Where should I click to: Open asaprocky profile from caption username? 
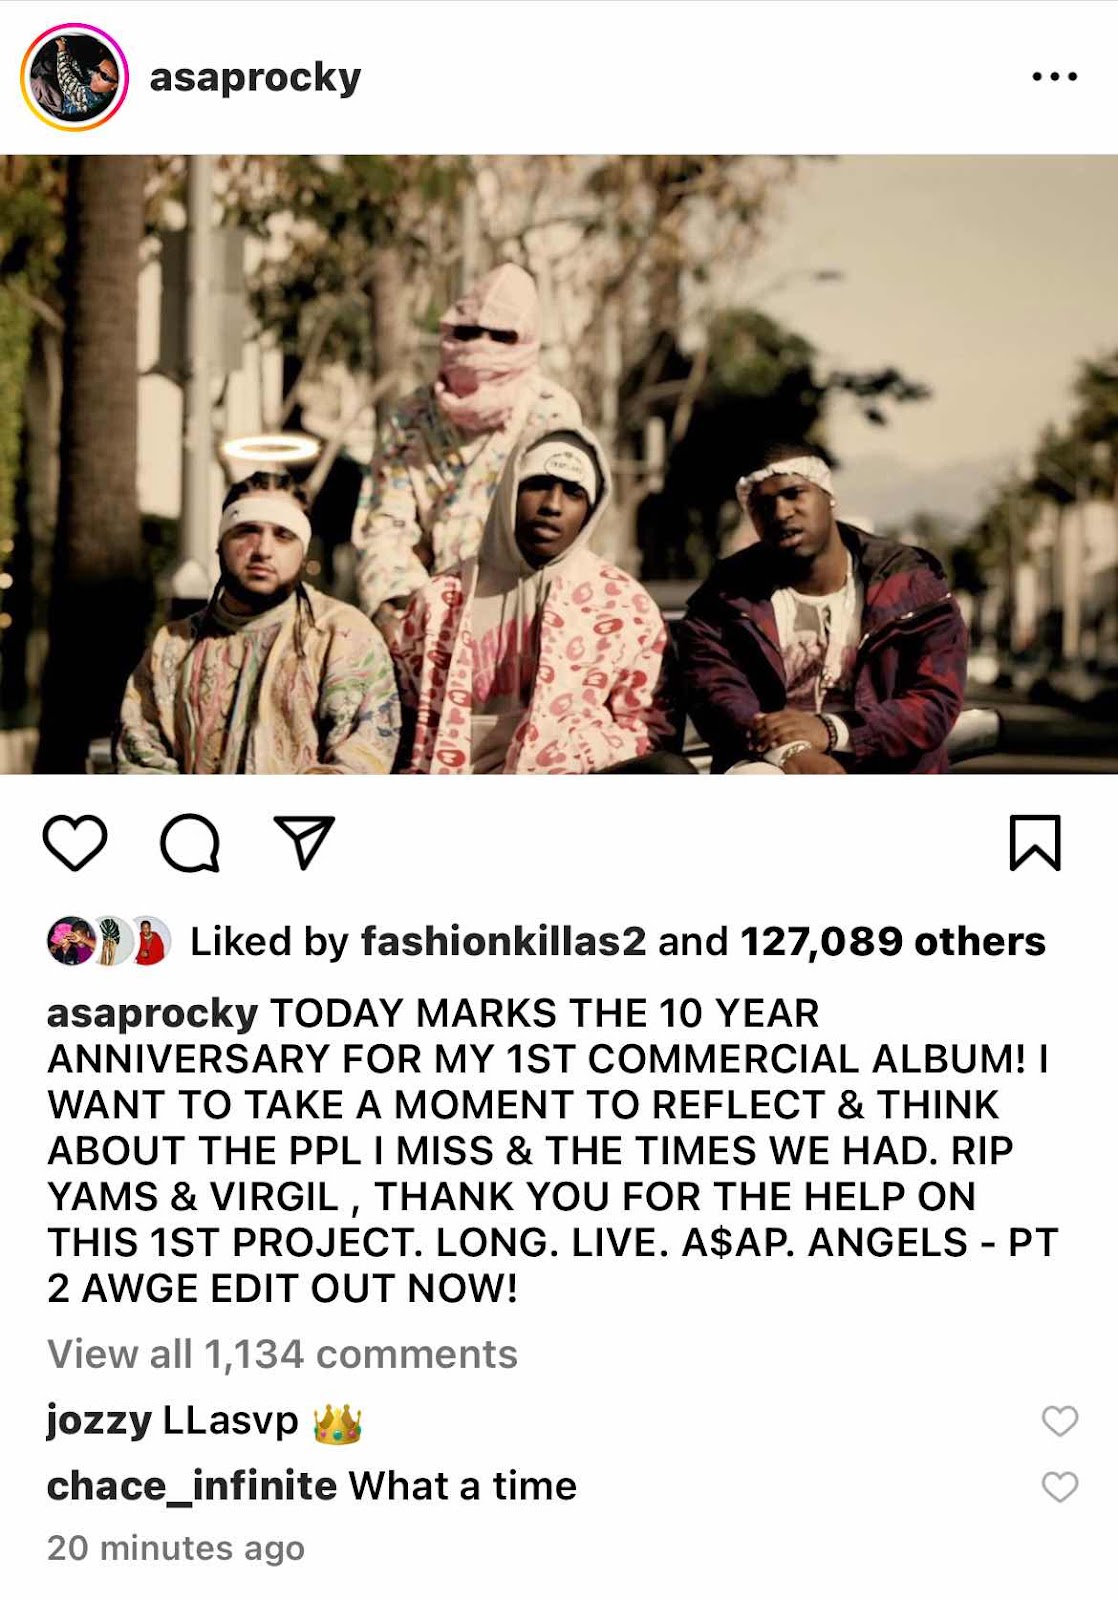pyautogui.click(x=152, y=1013)
